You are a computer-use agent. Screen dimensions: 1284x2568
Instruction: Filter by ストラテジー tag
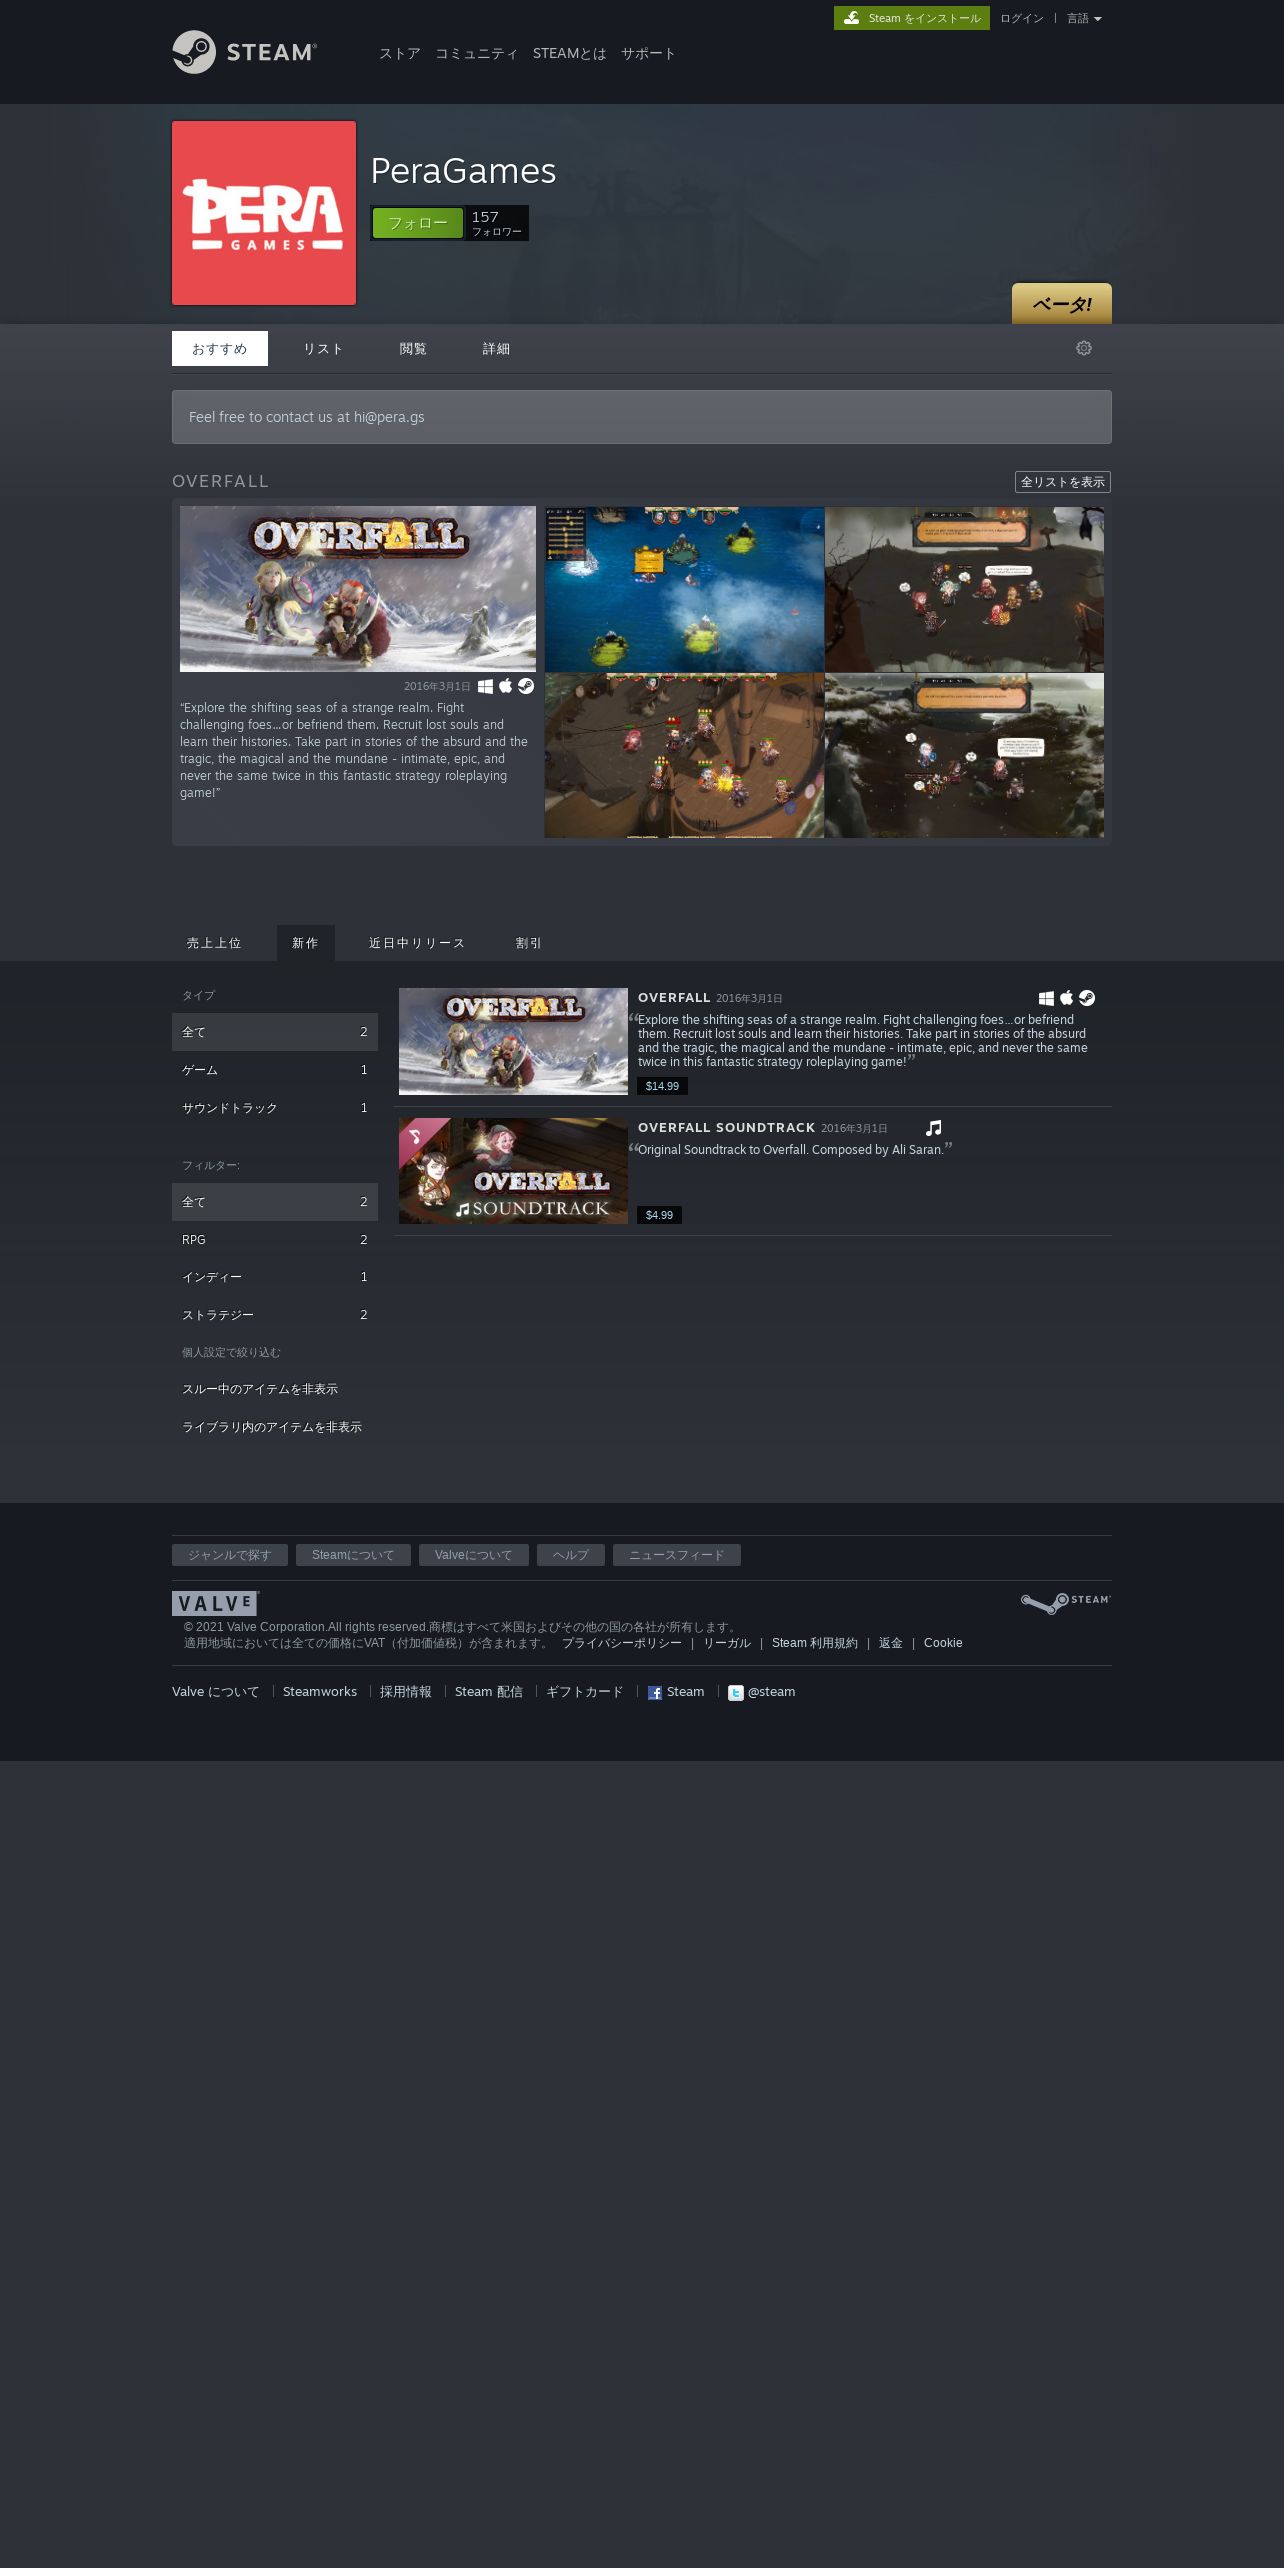click(275, 1315)
